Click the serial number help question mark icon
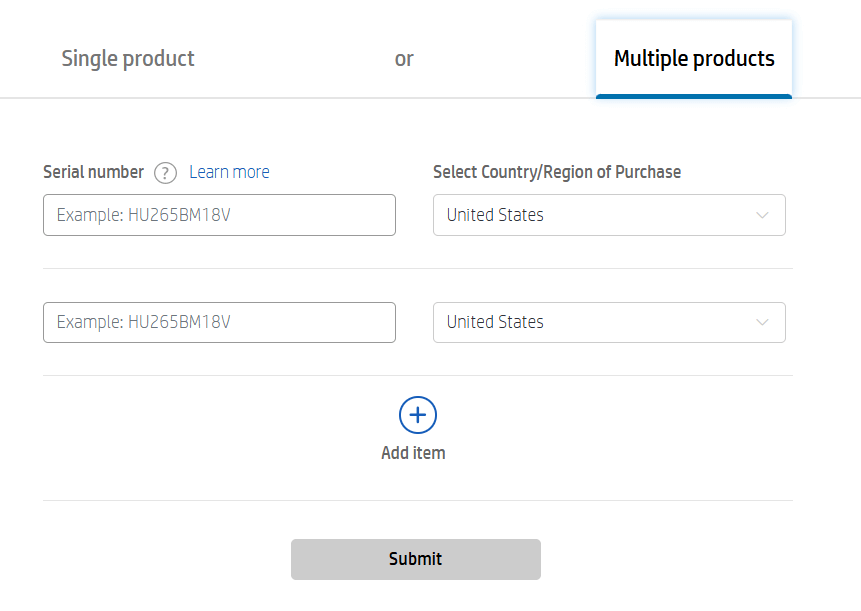Image resolution: width=861 pixels, height=611 pixels. (x=166, y=173)
